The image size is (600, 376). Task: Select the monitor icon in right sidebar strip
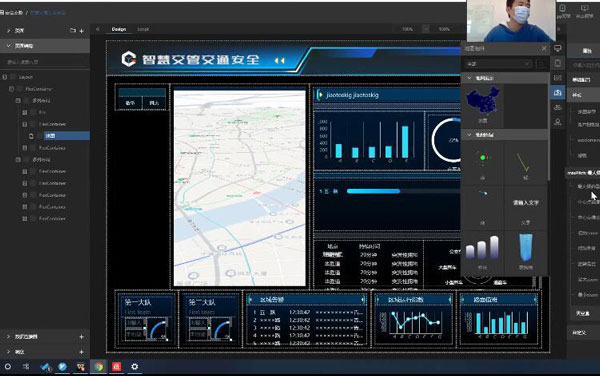558,48
